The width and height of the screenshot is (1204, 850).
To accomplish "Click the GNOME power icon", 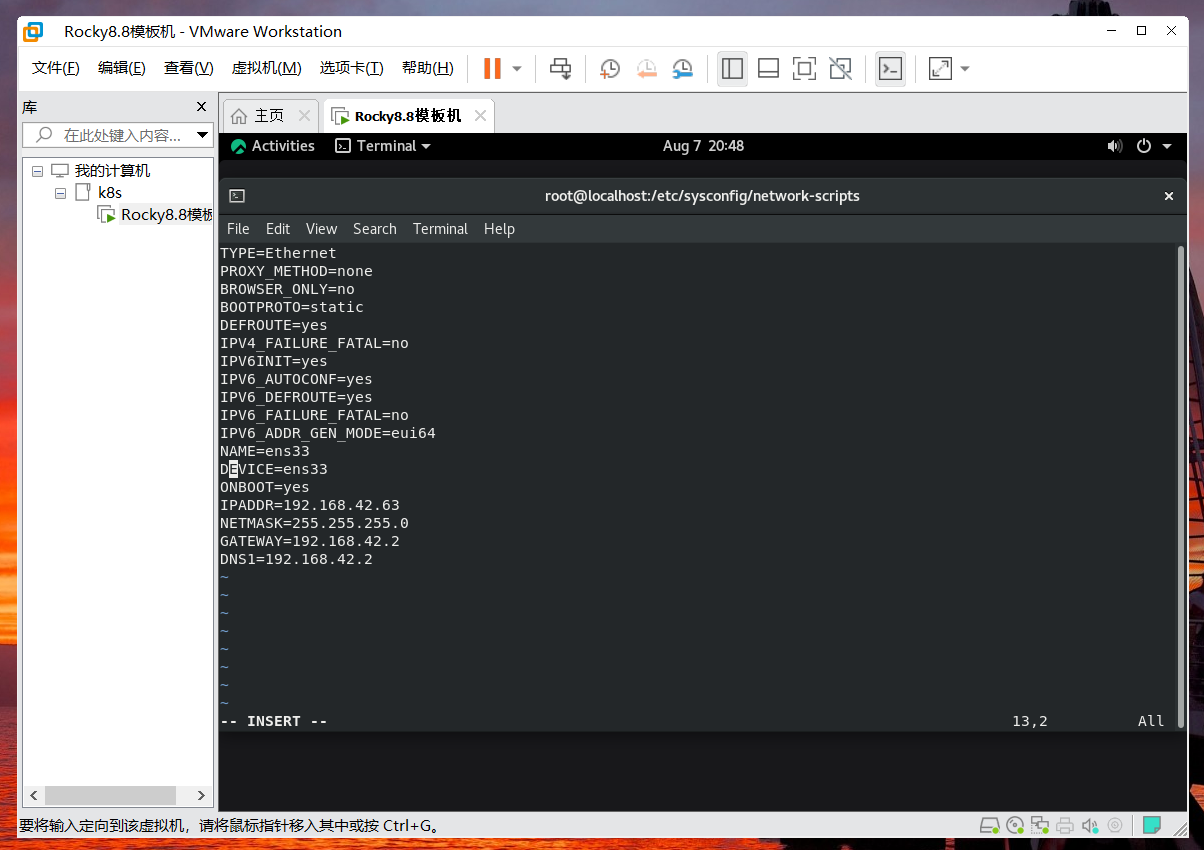I will [1144, 146].
